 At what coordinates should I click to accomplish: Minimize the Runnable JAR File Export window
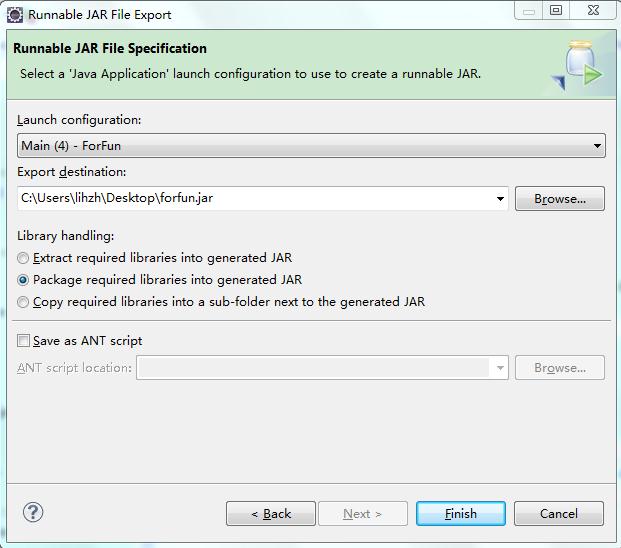tap(531, 11)
